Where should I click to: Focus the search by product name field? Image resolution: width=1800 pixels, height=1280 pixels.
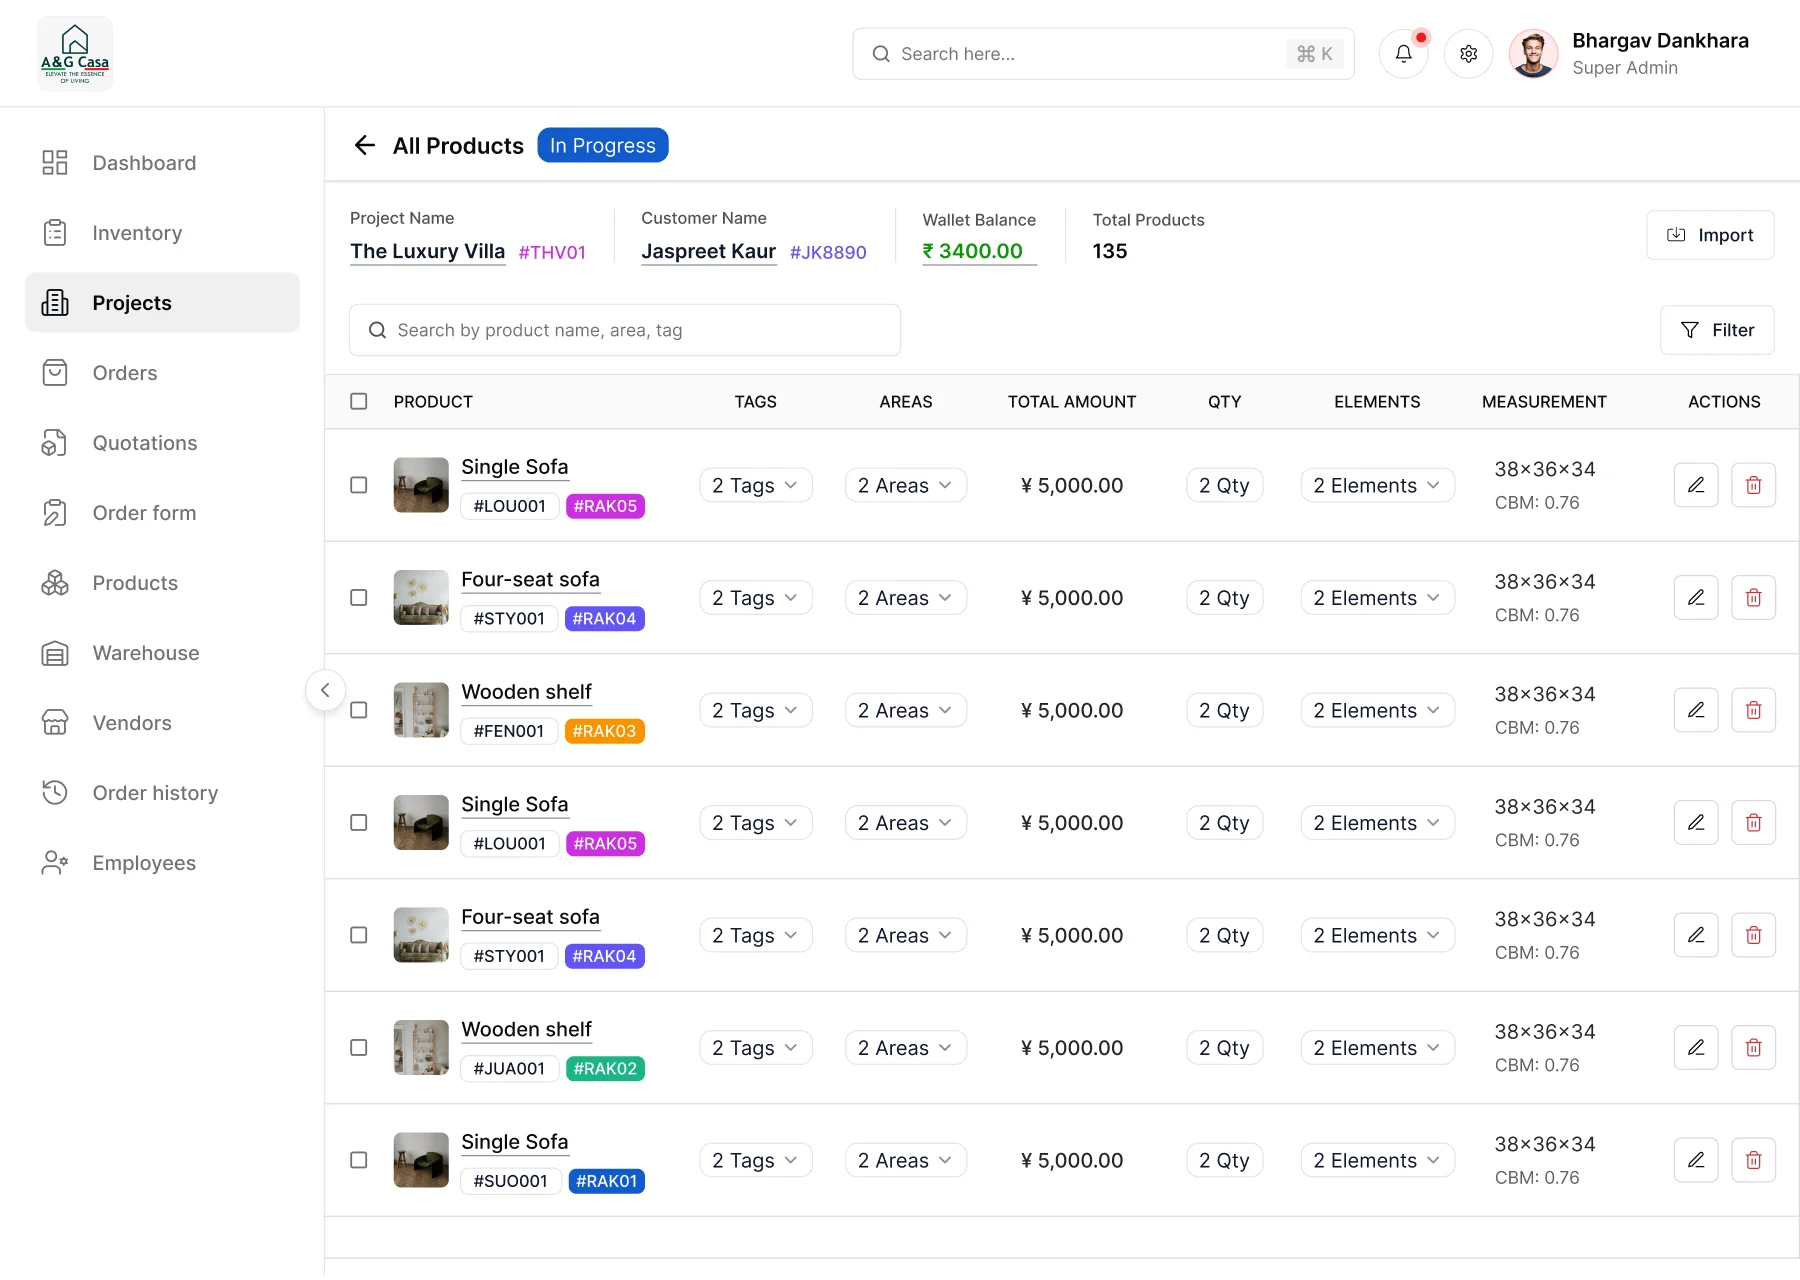coord(625,330)
